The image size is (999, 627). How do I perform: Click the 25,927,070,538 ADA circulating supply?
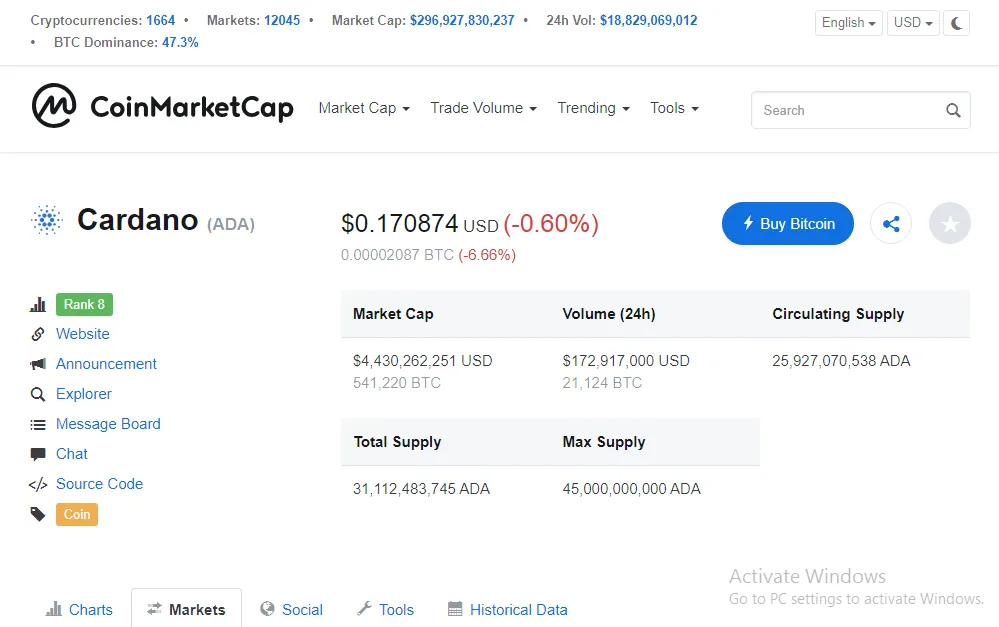[x=841, y=361]
